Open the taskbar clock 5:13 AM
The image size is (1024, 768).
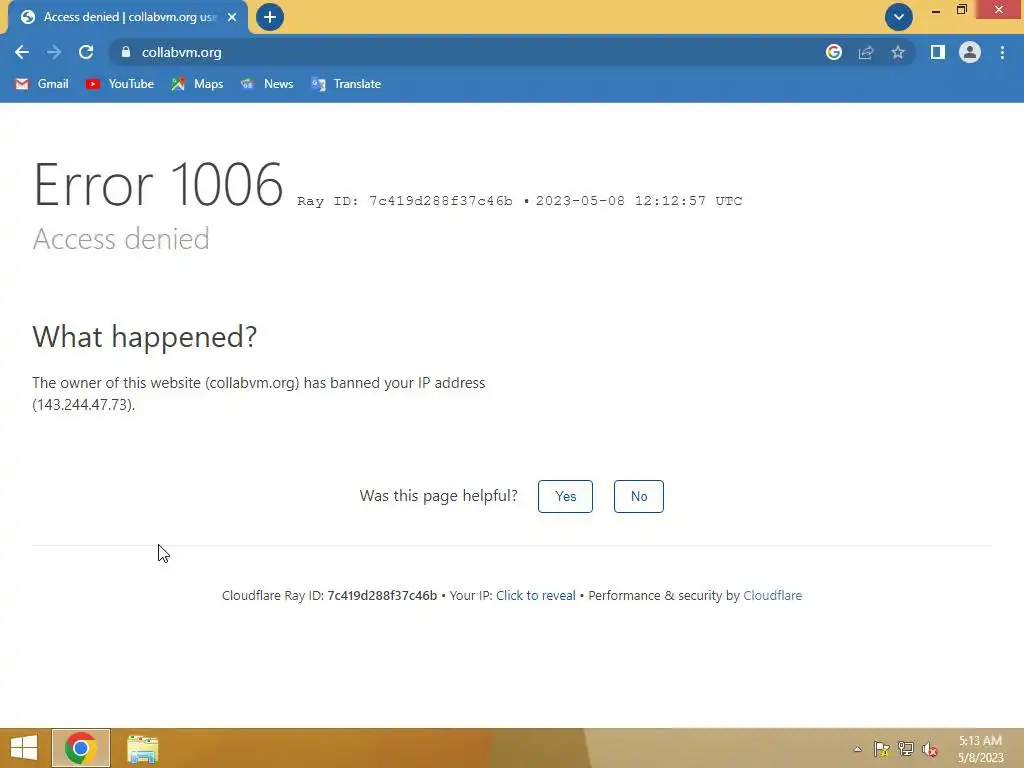coord(980,749)
